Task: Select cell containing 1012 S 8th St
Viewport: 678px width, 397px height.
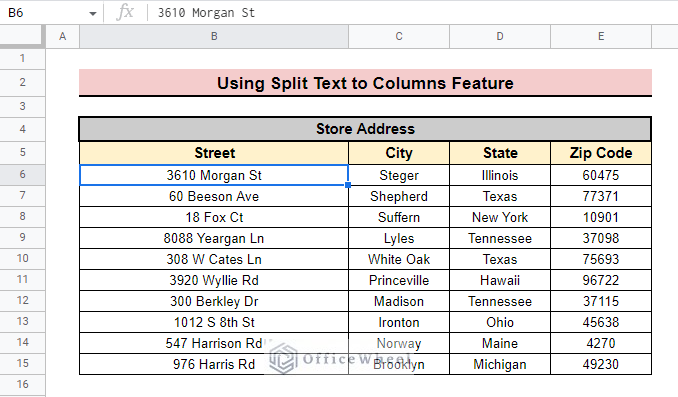Action: click(x=214, y=322)
